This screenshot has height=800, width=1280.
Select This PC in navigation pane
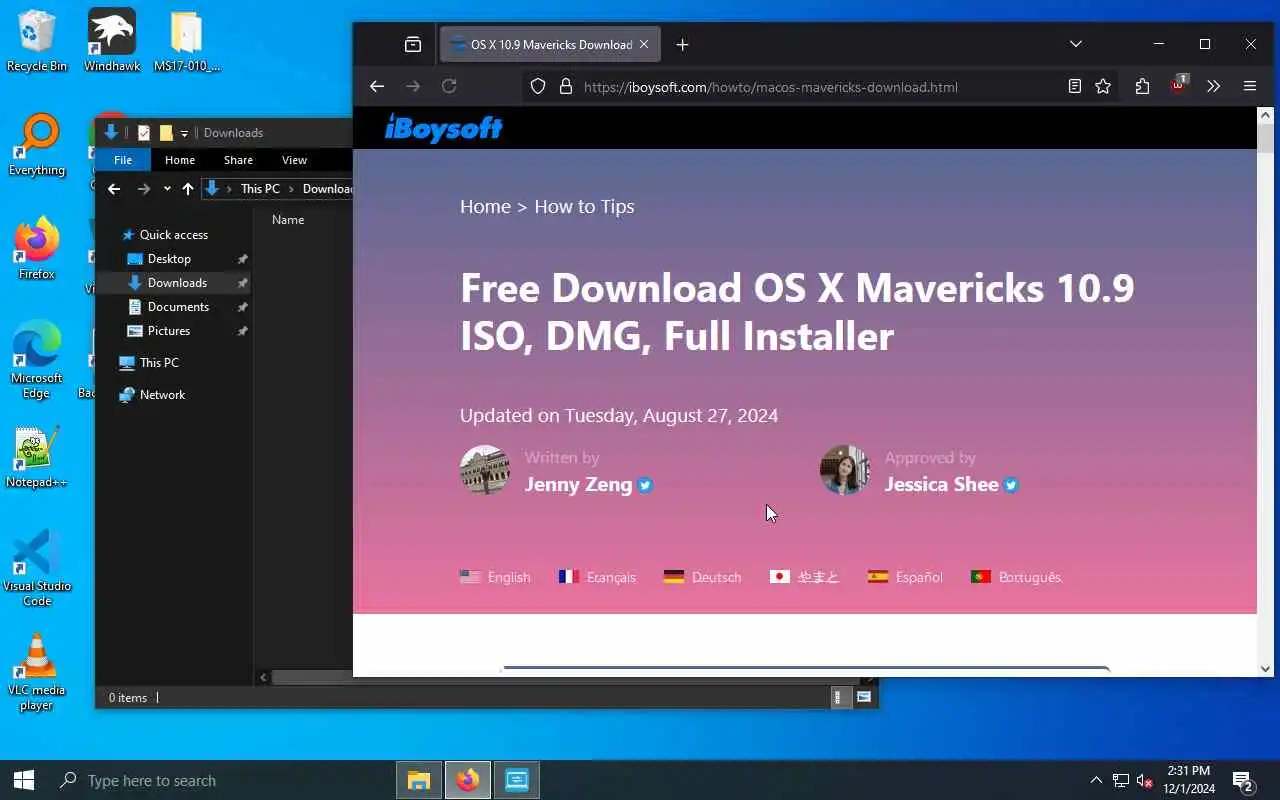[159, 363]
